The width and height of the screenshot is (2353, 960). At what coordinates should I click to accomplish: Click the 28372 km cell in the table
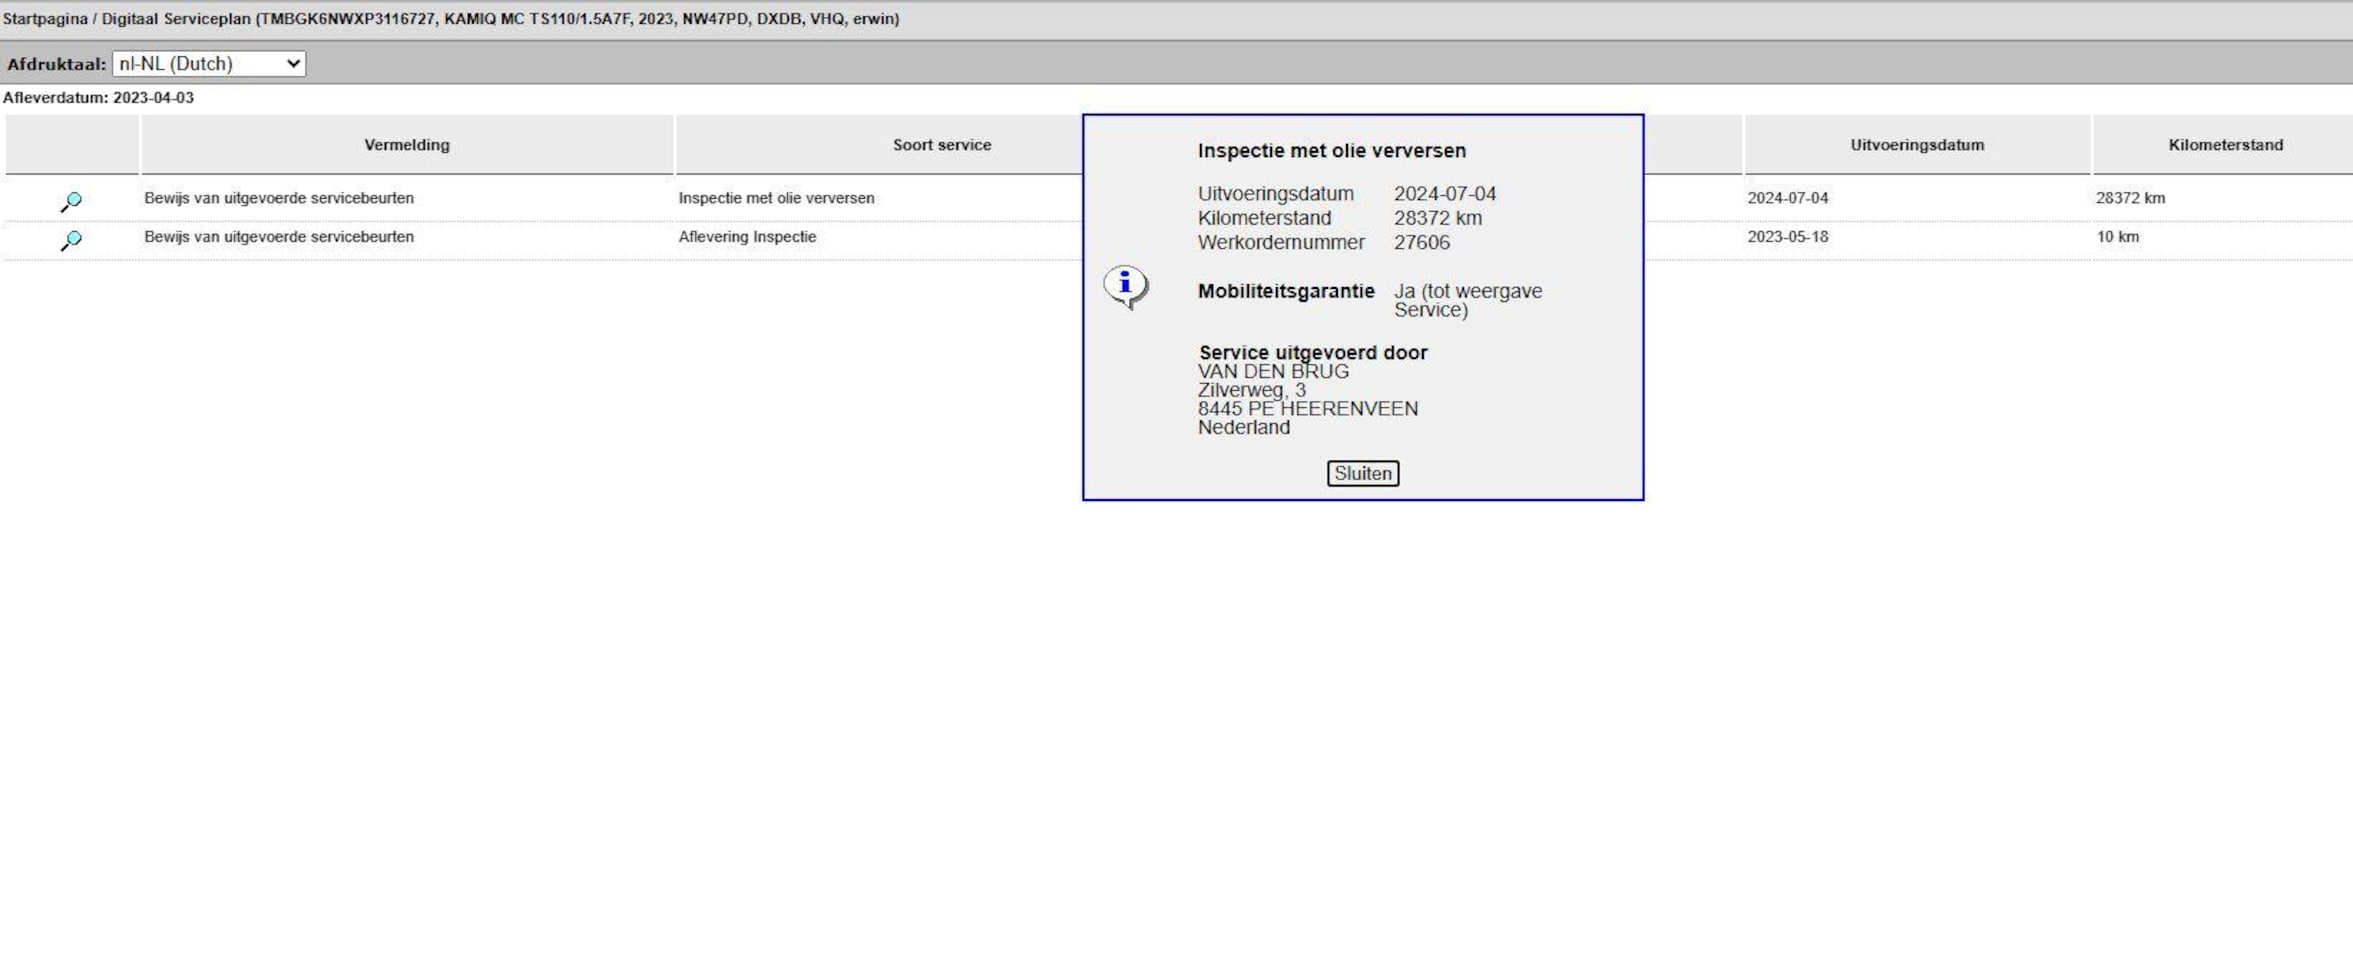coord(2130,198)
